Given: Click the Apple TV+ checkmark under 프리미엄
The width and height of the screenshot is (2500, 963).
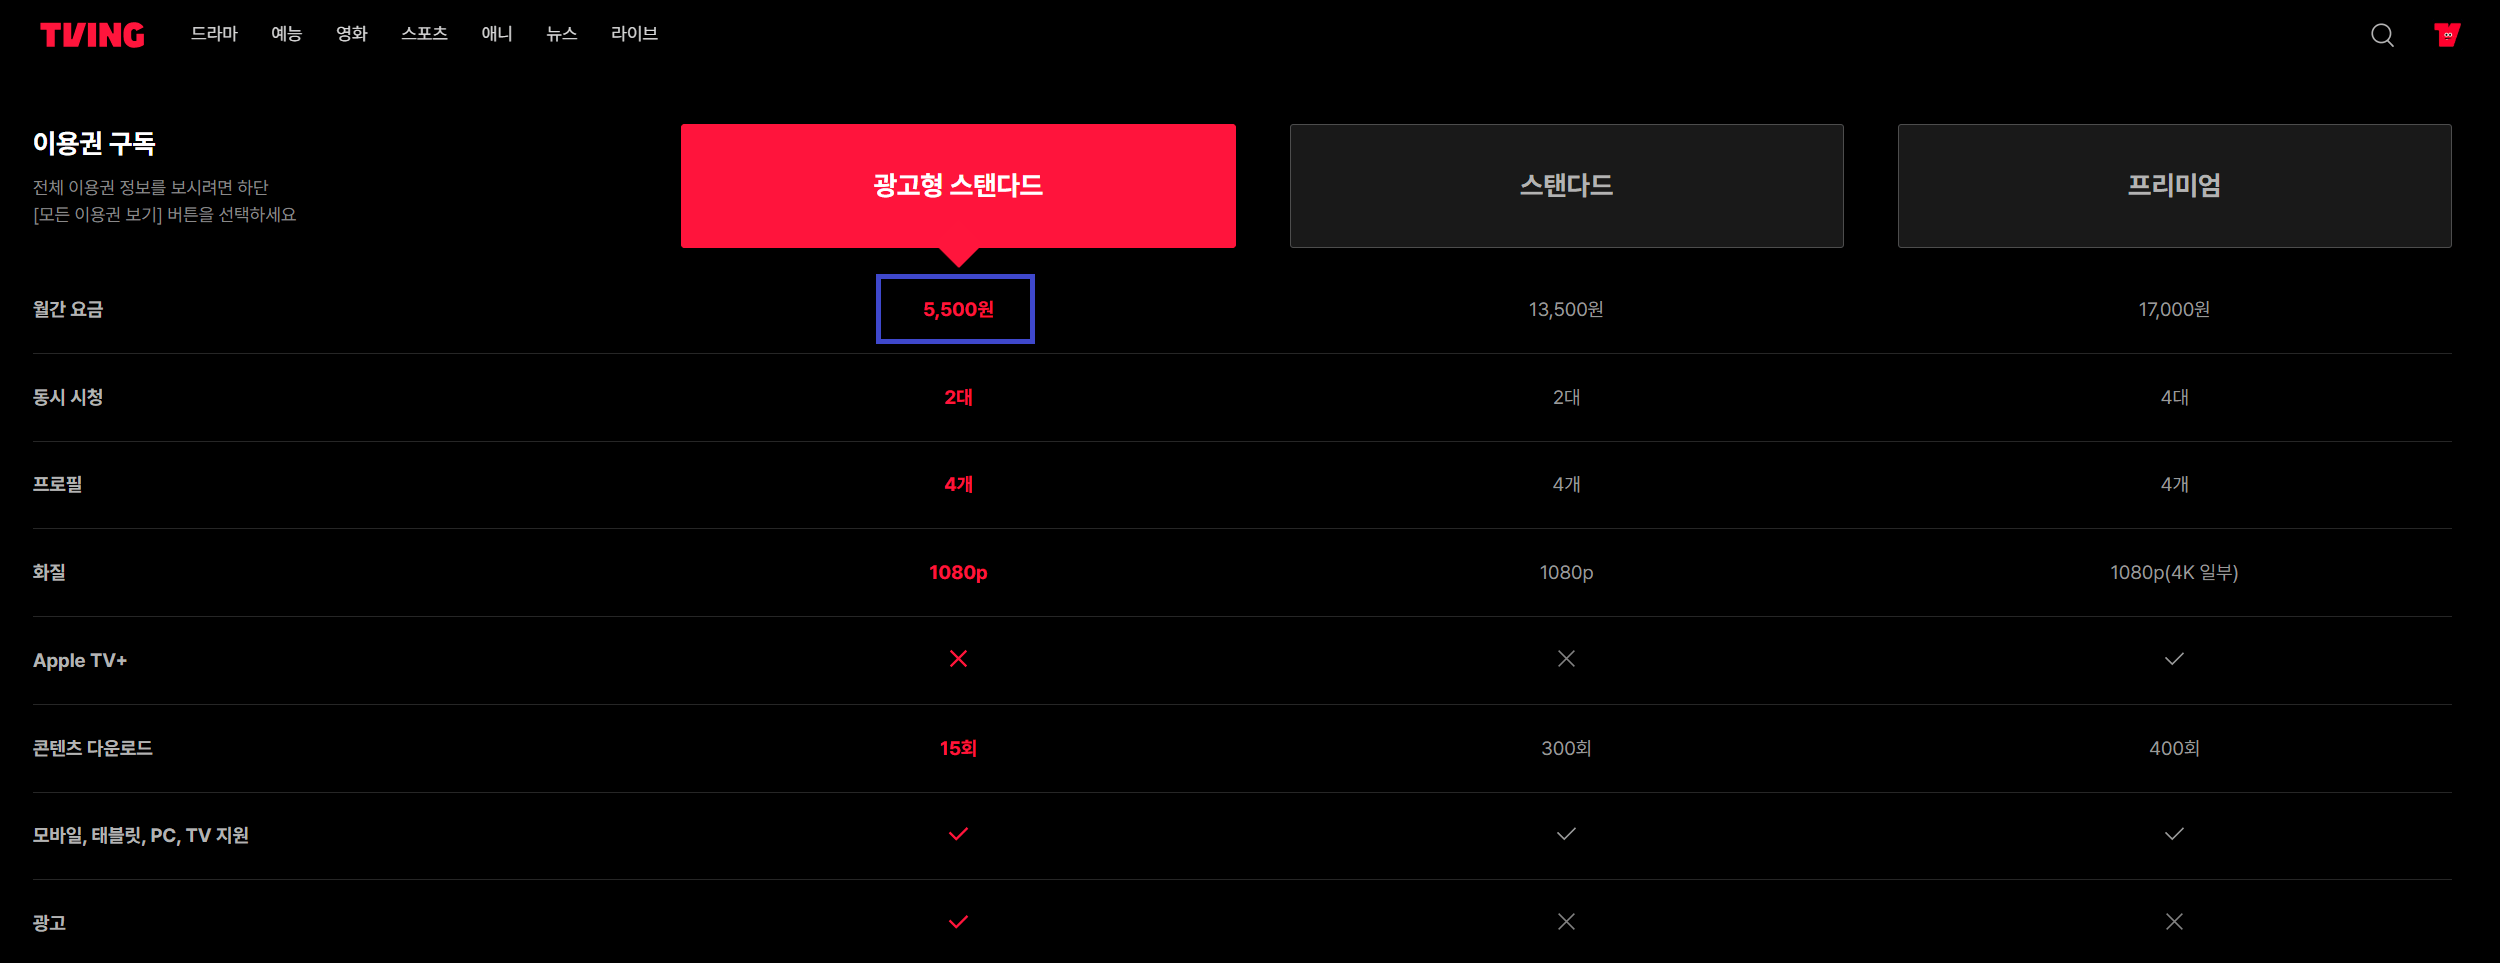Looking at the screenshot, I should 2174,659.
